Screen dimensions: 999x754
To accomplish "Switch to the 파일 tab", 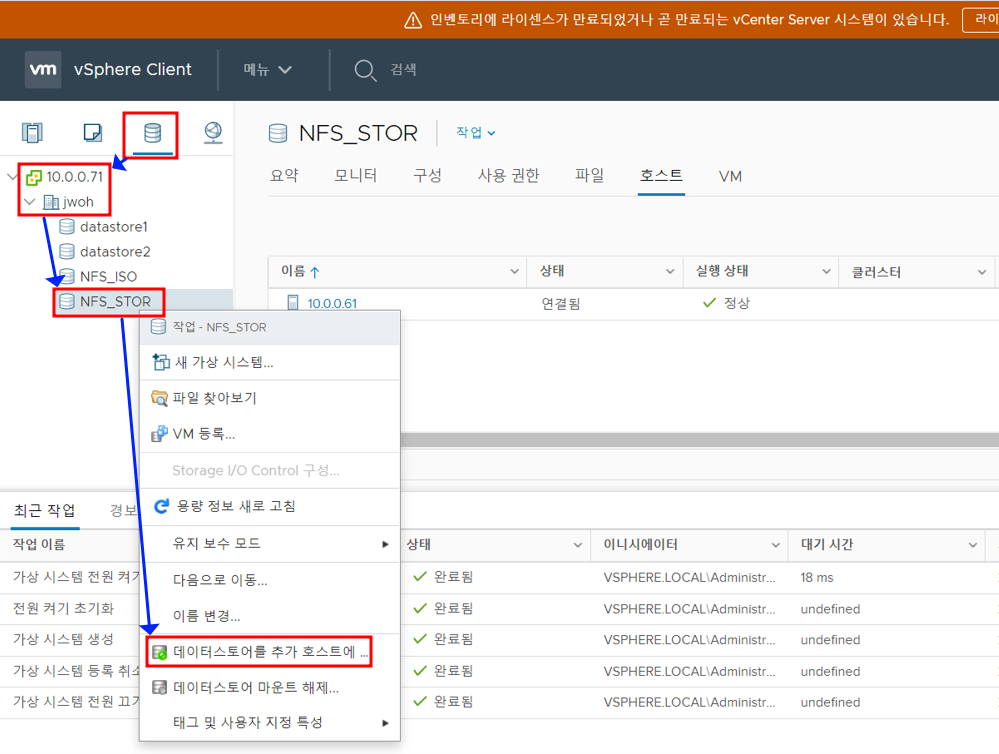I will (589, 175).
